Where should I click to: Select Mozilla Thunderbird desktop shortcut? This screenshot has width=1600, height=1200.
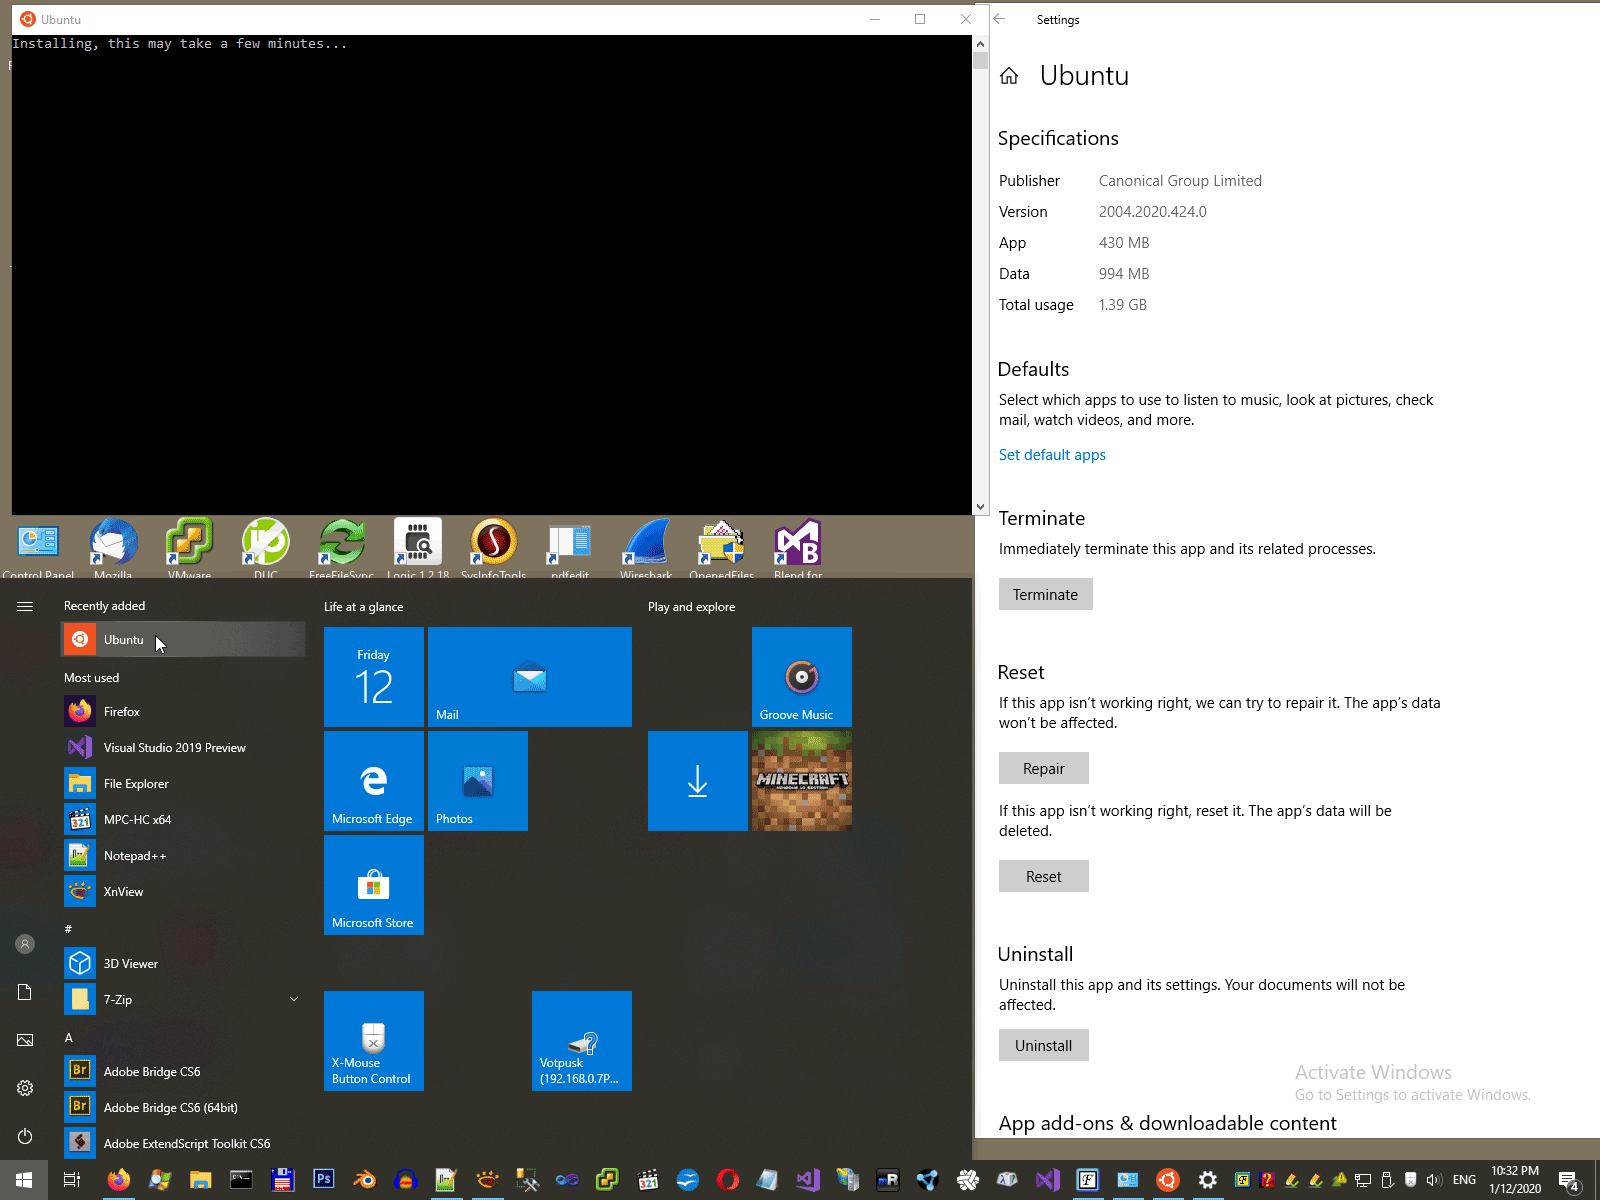(x=113, y=549)
